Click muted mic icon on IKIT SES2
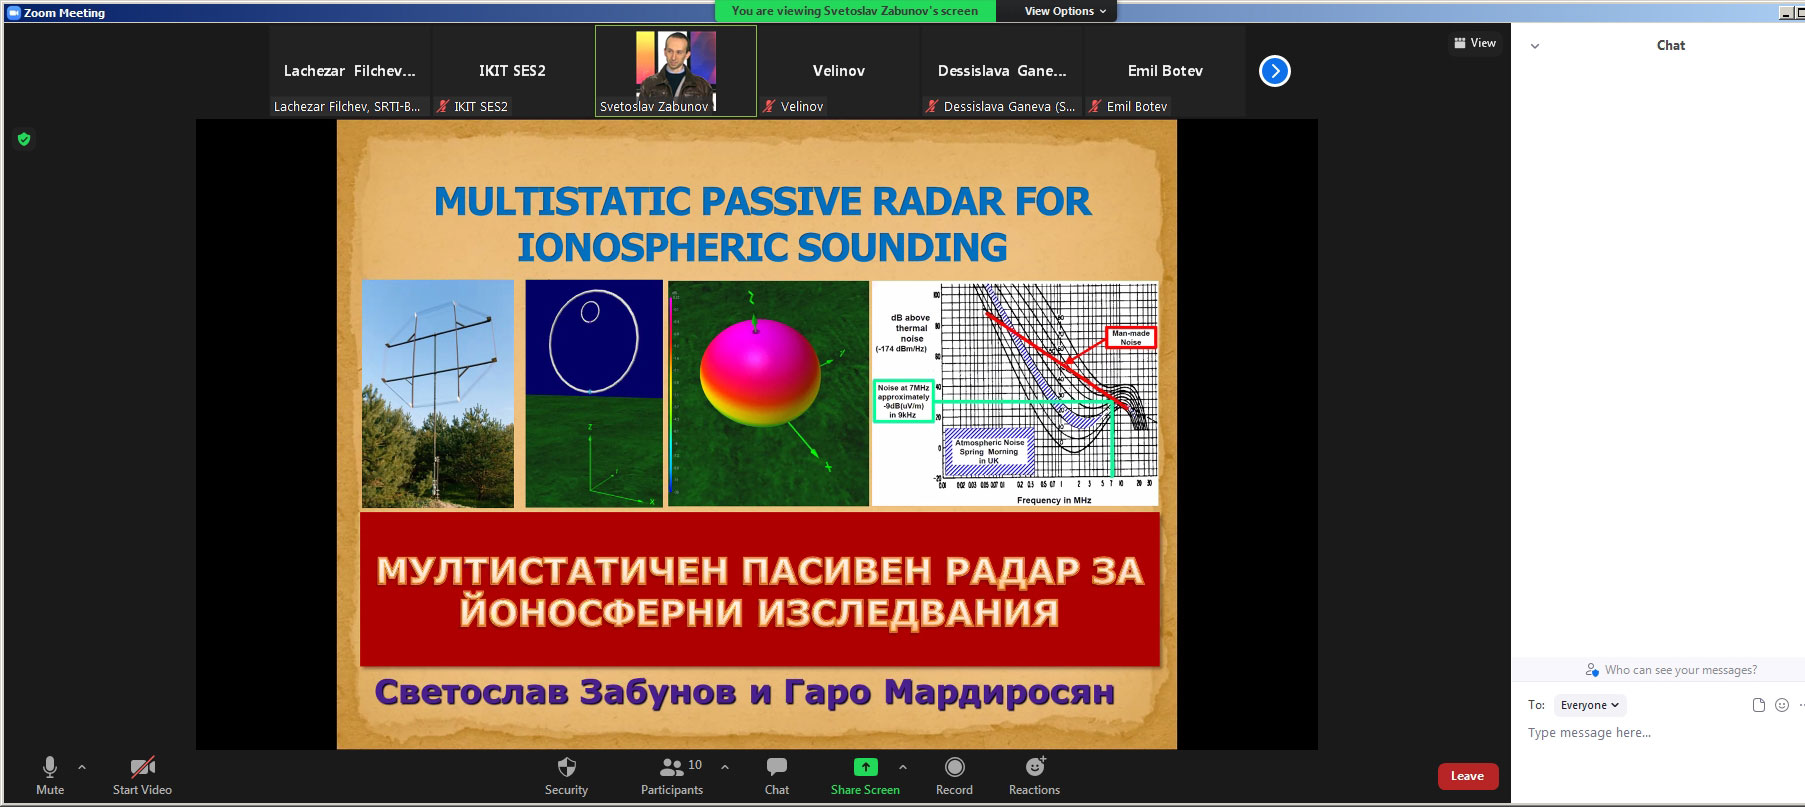1805x807 pixels. [x=443, y=106]
